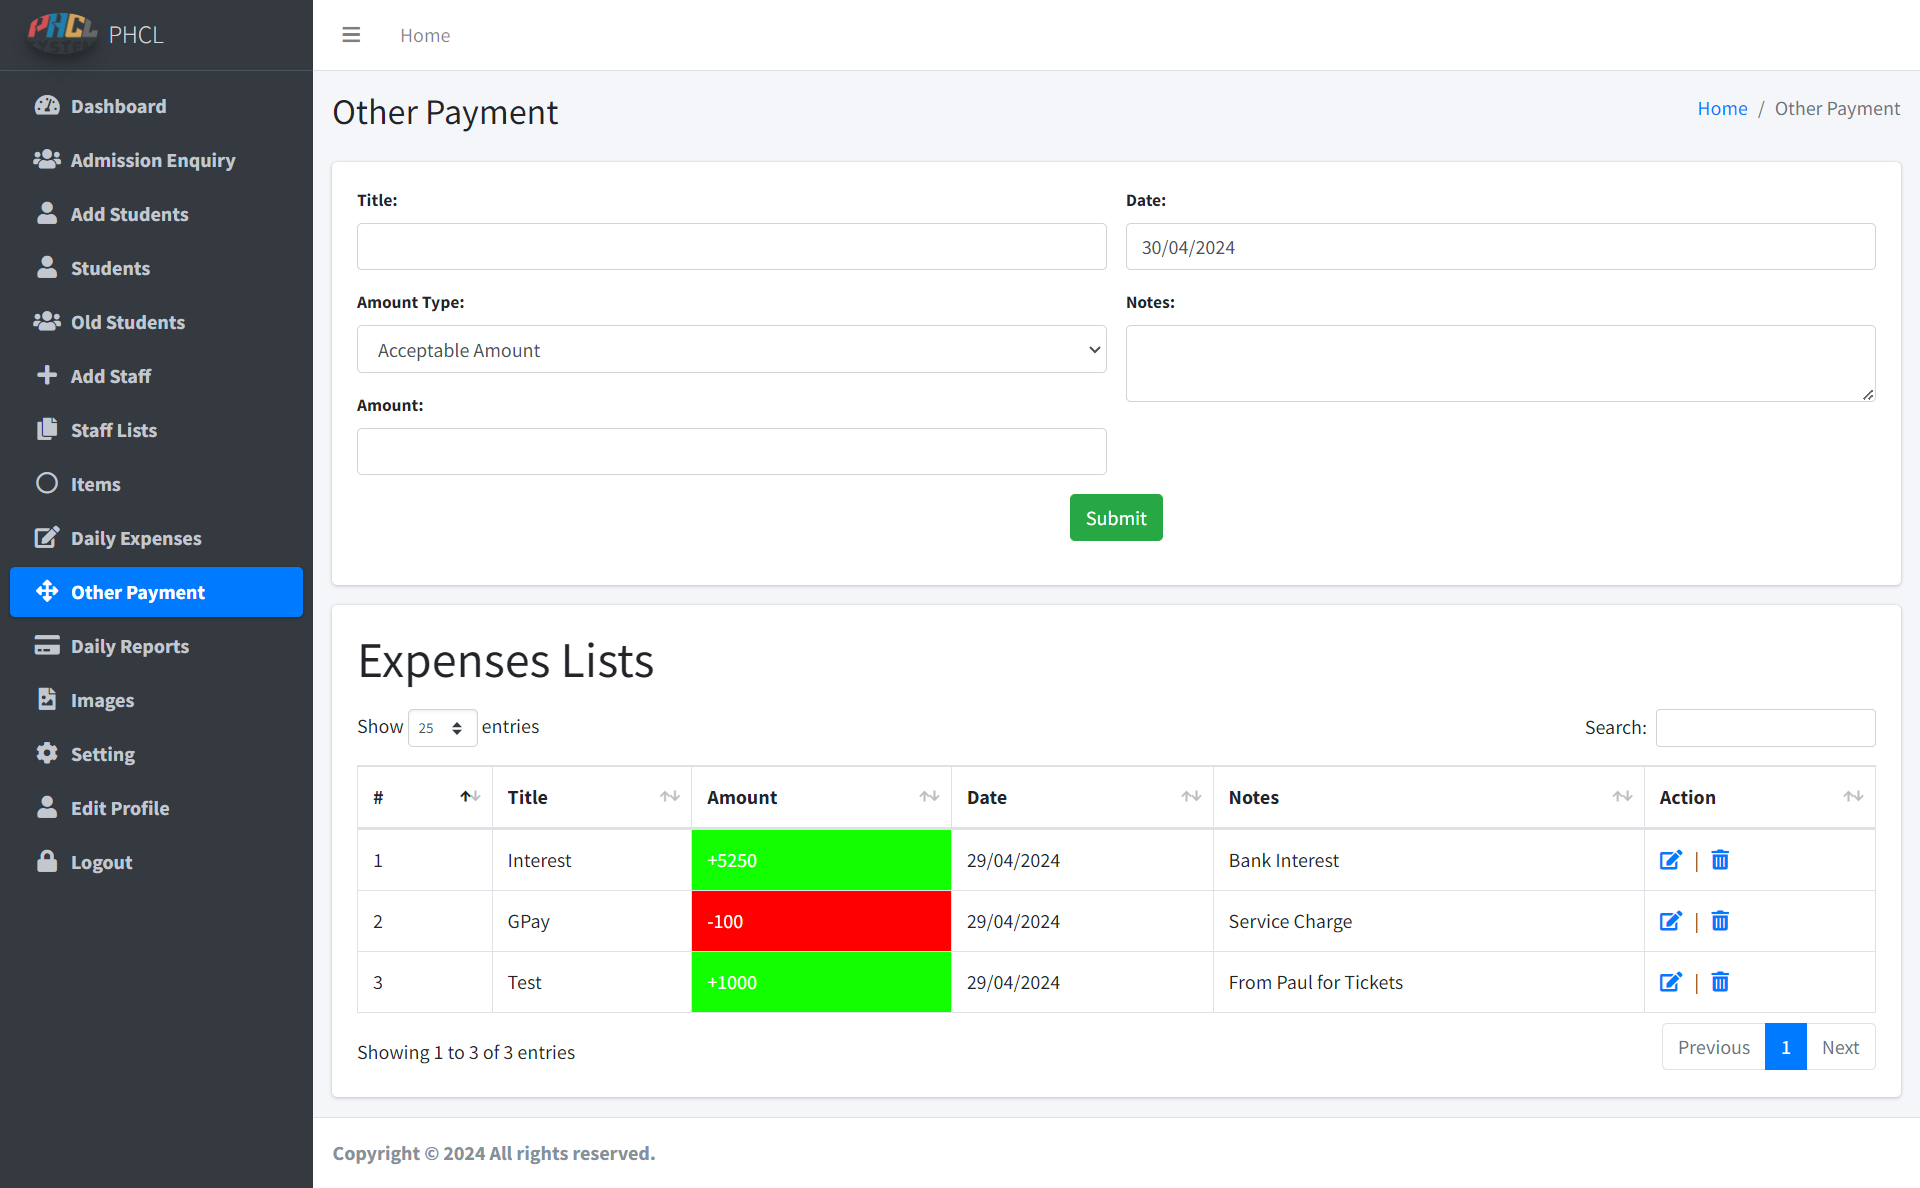Click the Next pagination button
Viewport: 1920px width, 1188px height.
coord(1839,1047)
